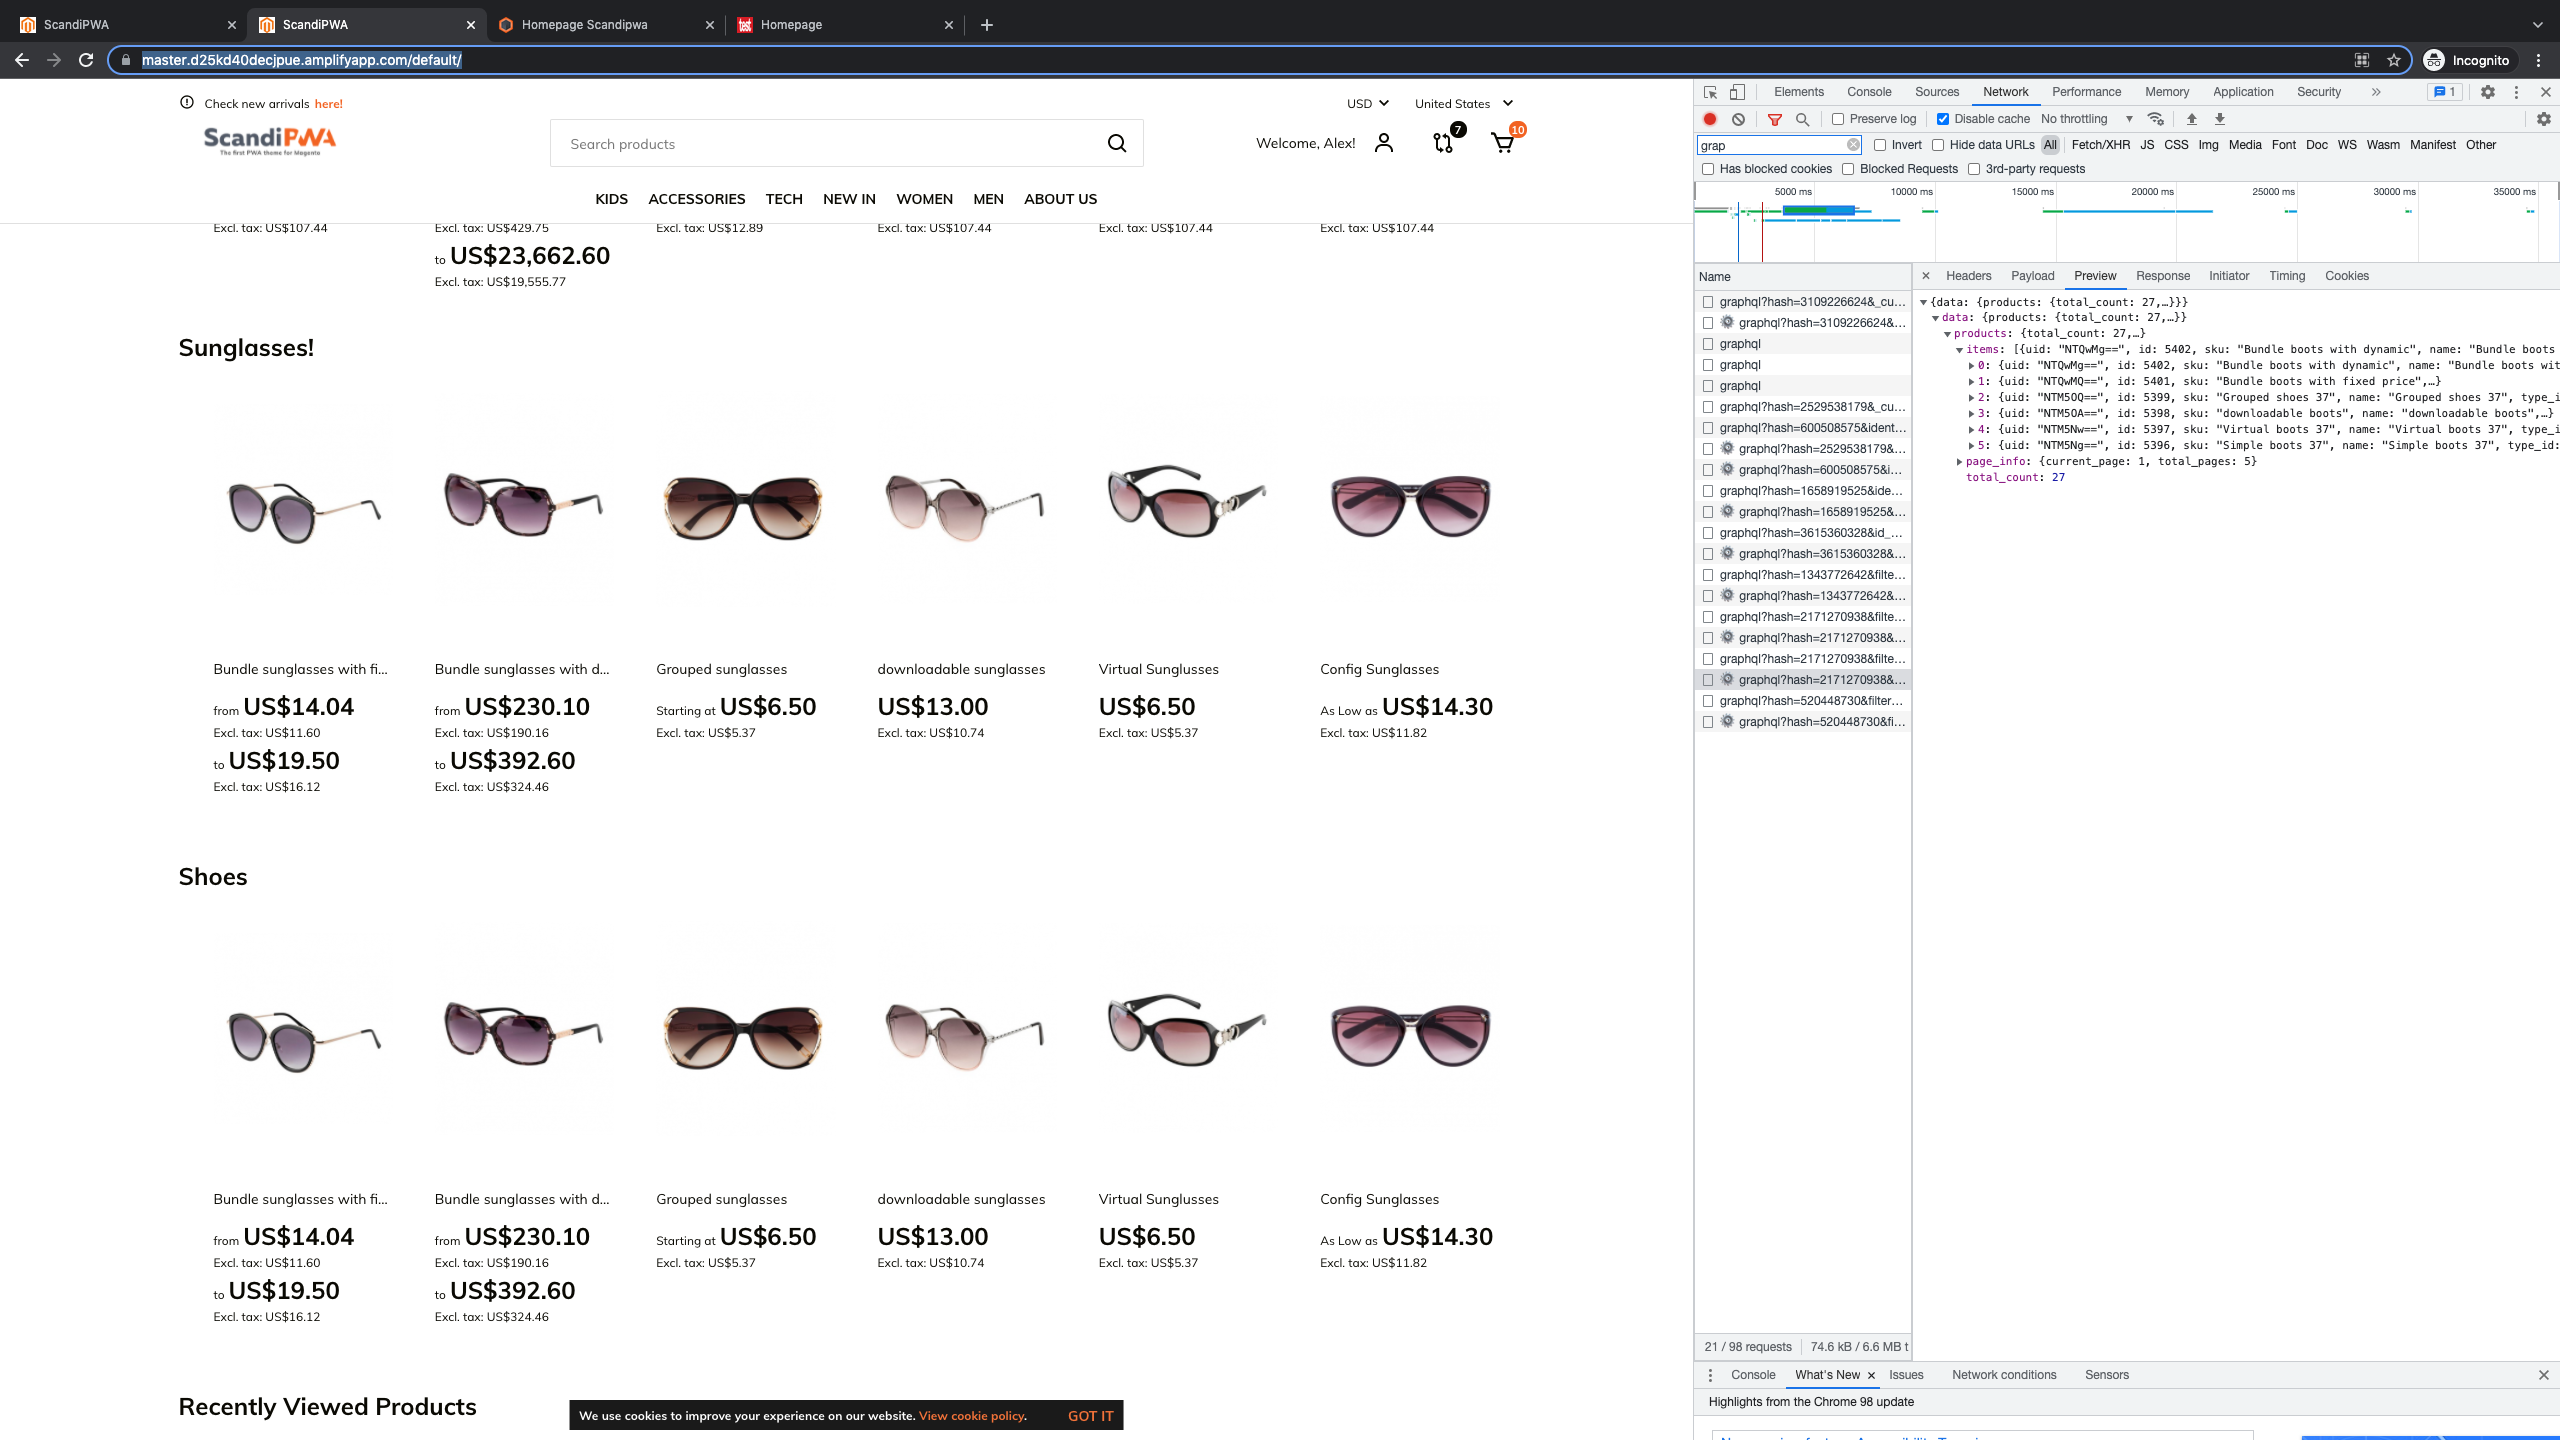The width and height of the screenshot is (2560, 1440).
Task: Open the shopping cart icon
Action: point(1502,143)
